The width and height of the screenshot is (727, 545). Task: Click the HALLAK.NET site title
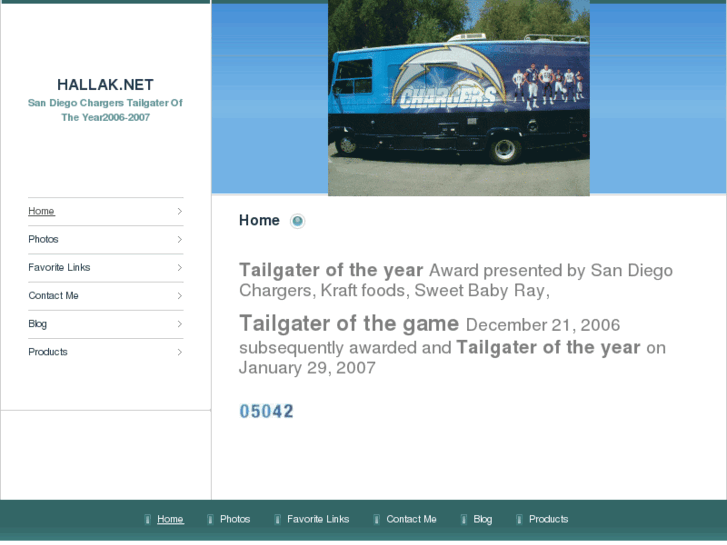point(105,84)
